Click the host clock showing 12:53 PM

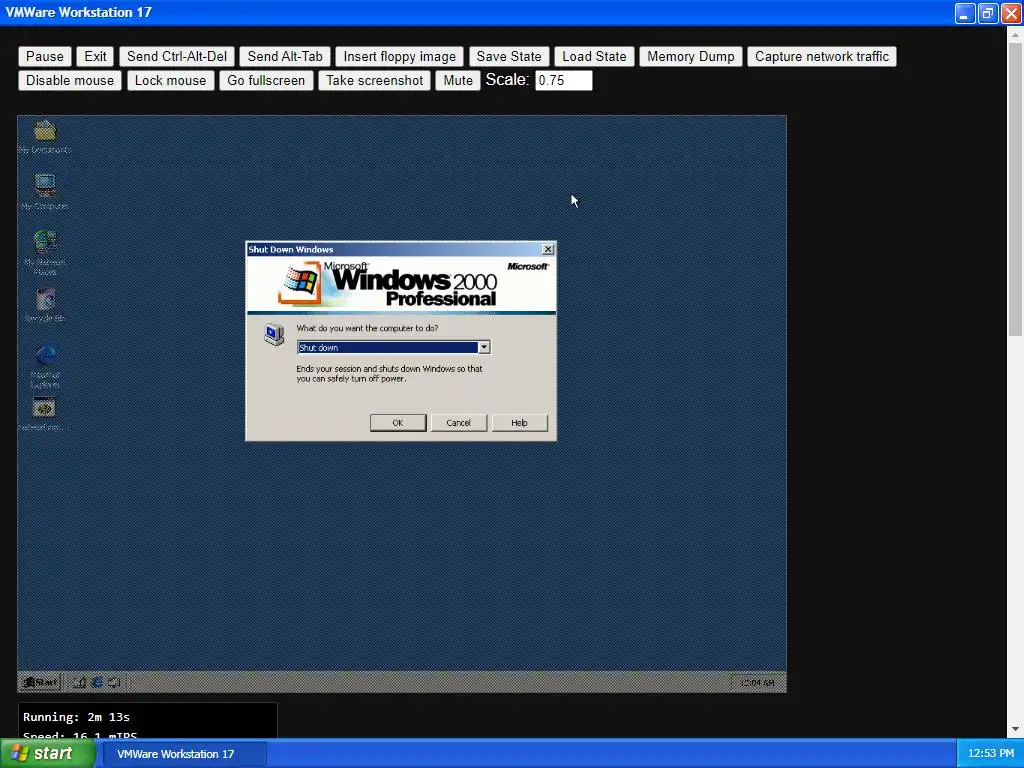[x=991, y=753]
